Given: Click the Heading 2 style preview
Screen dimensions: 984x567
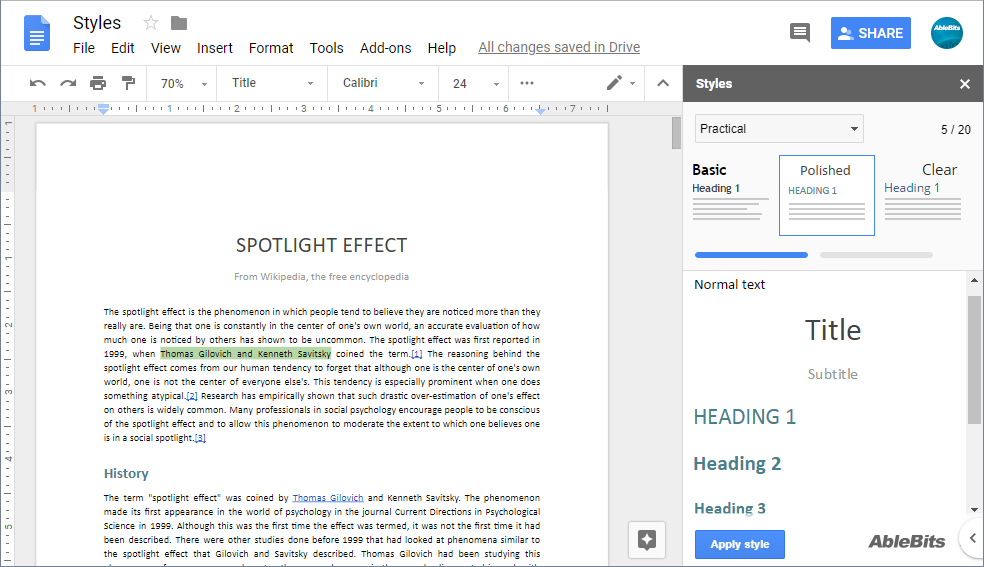Looking at the screenshot, I should click(x=737, y=464).
